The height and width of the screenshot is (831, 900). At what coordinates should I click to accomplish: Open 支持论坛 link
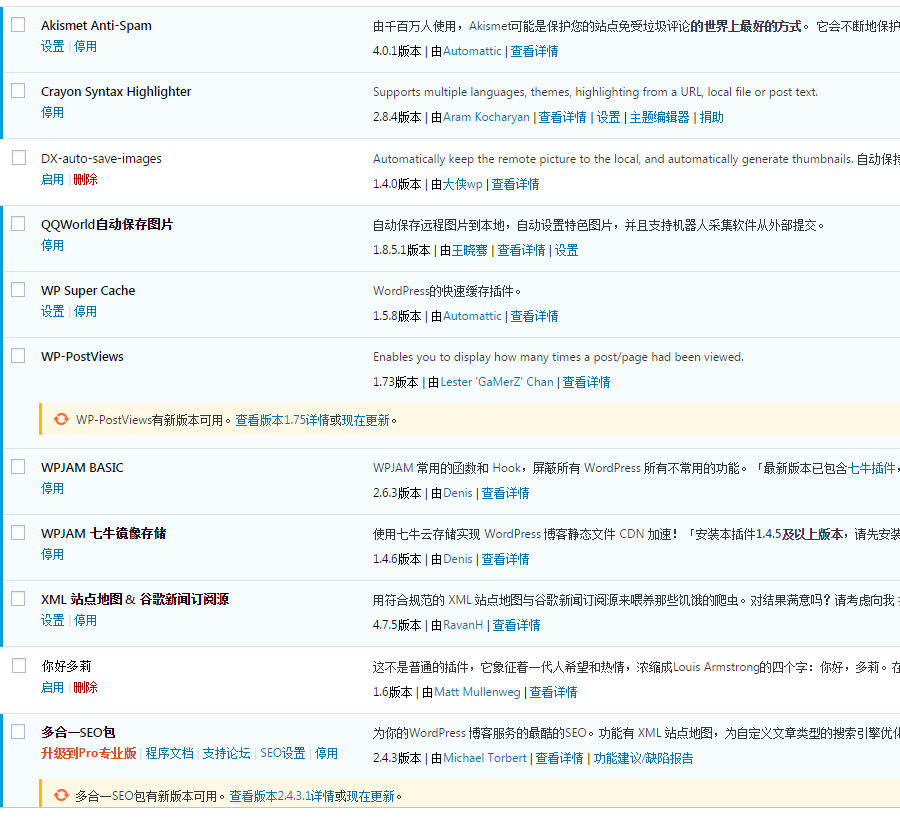coord(226,754)
